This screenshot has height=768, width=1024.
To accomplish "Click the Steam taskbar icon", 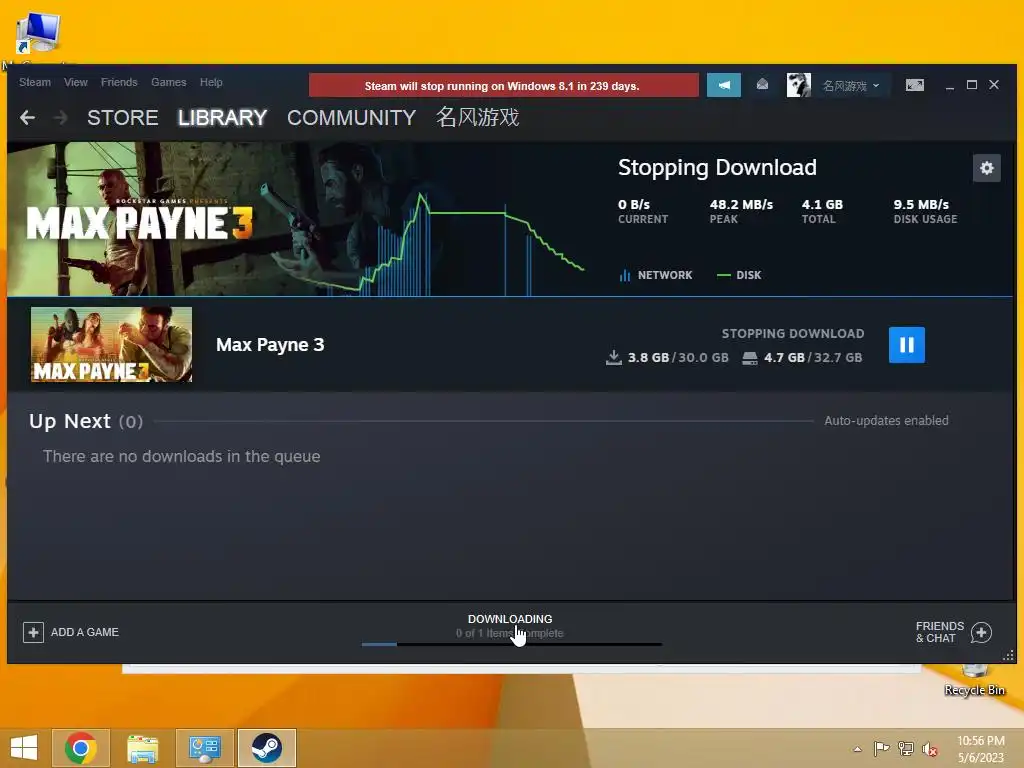I will pos(266,748).
